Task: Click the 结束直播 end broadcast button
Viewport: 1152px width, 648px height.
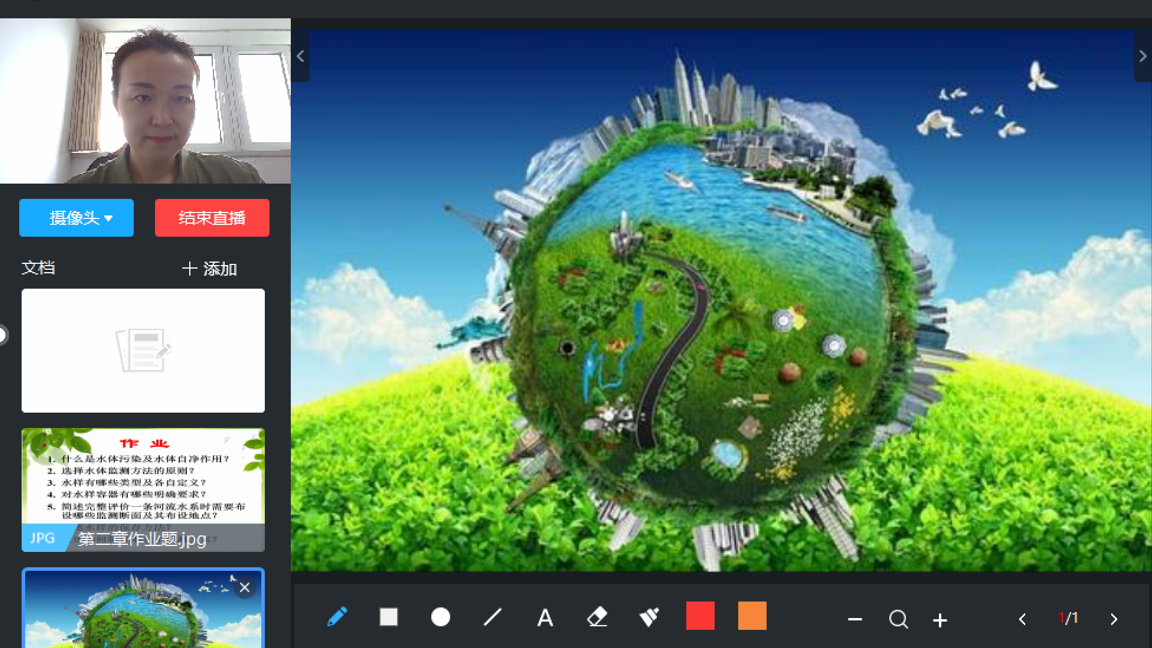Action: (212, 218)
